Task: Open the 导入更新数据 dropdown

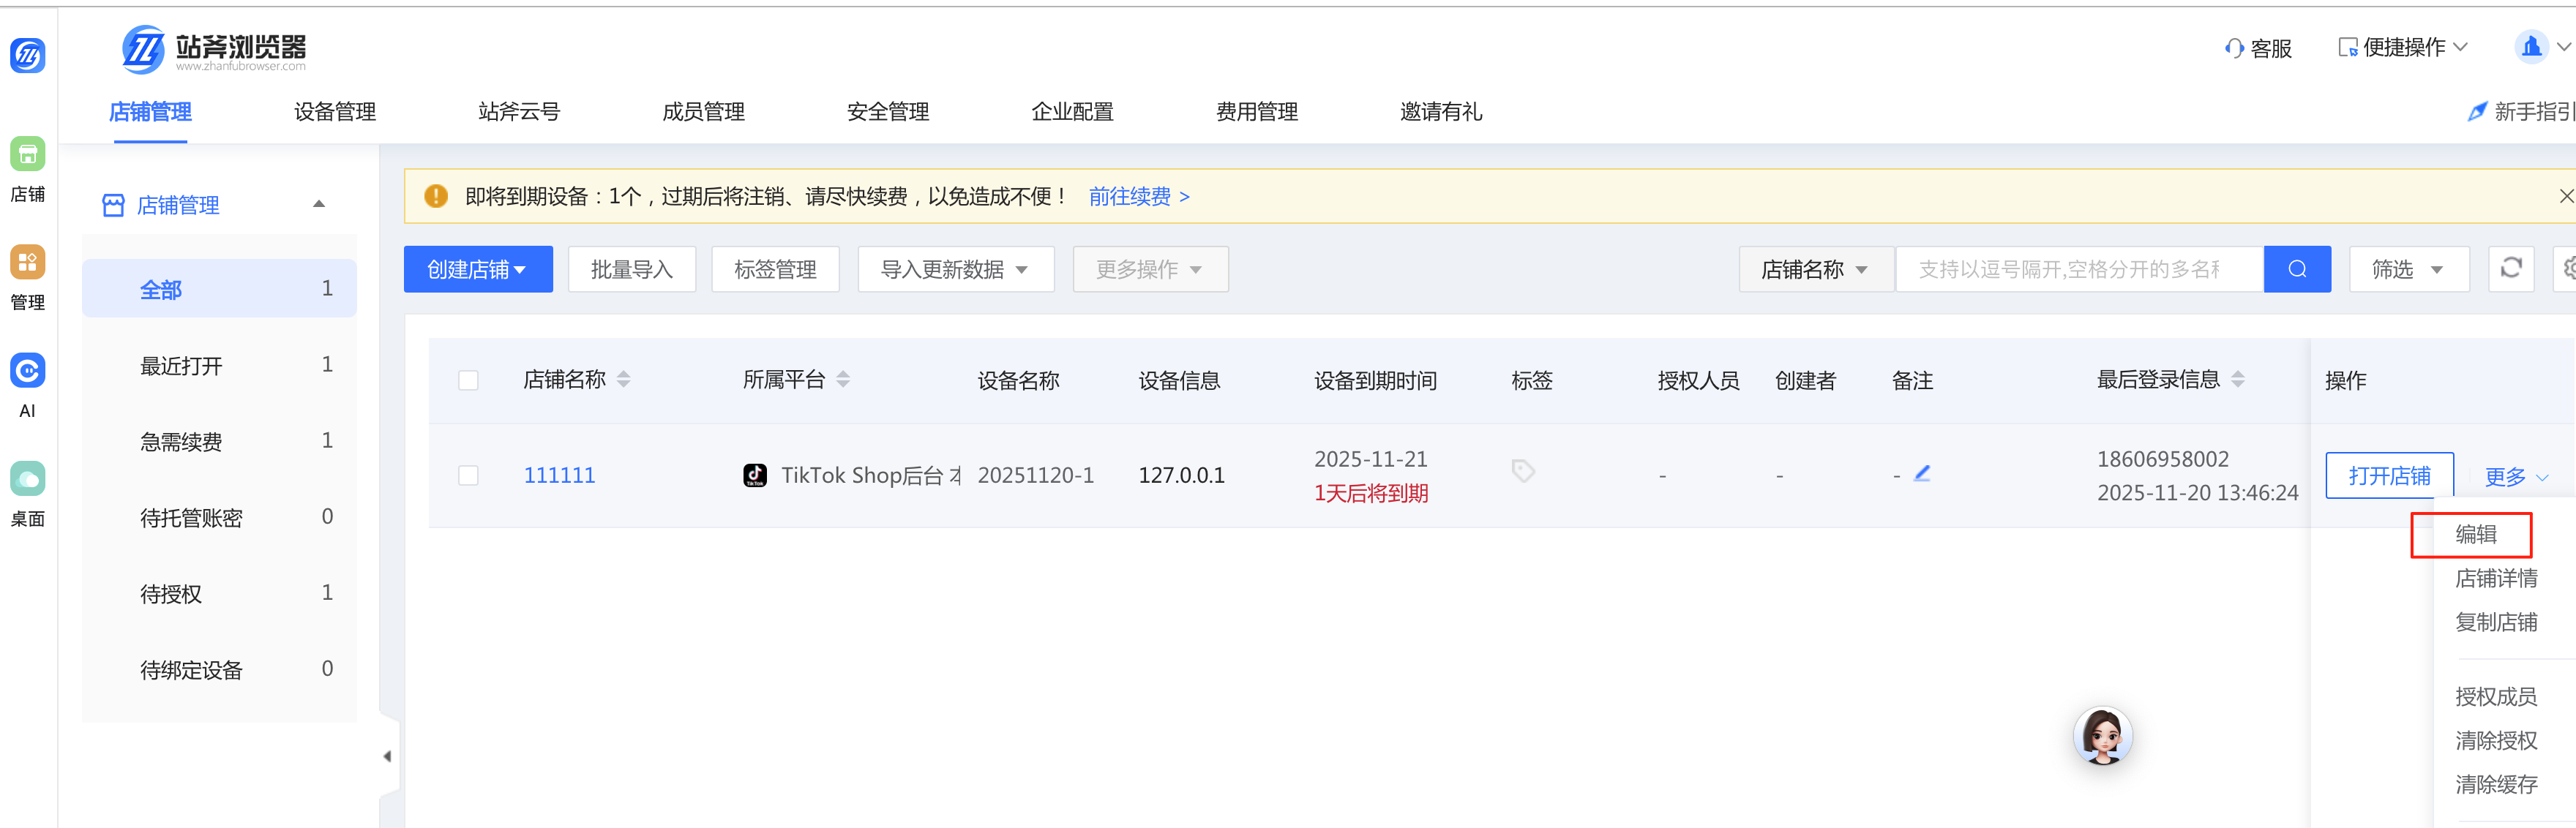Action: click(955, 269)
